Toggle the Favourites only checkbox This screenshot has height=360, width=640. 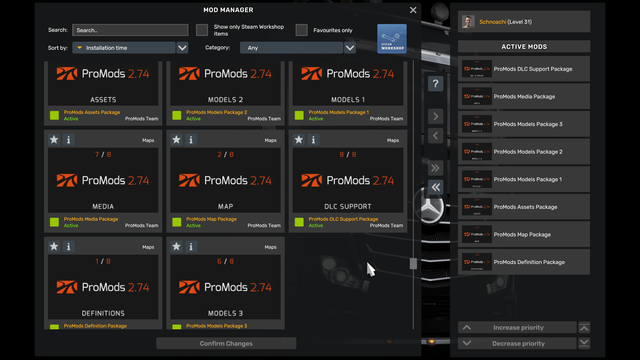click(x=302, y=30)
